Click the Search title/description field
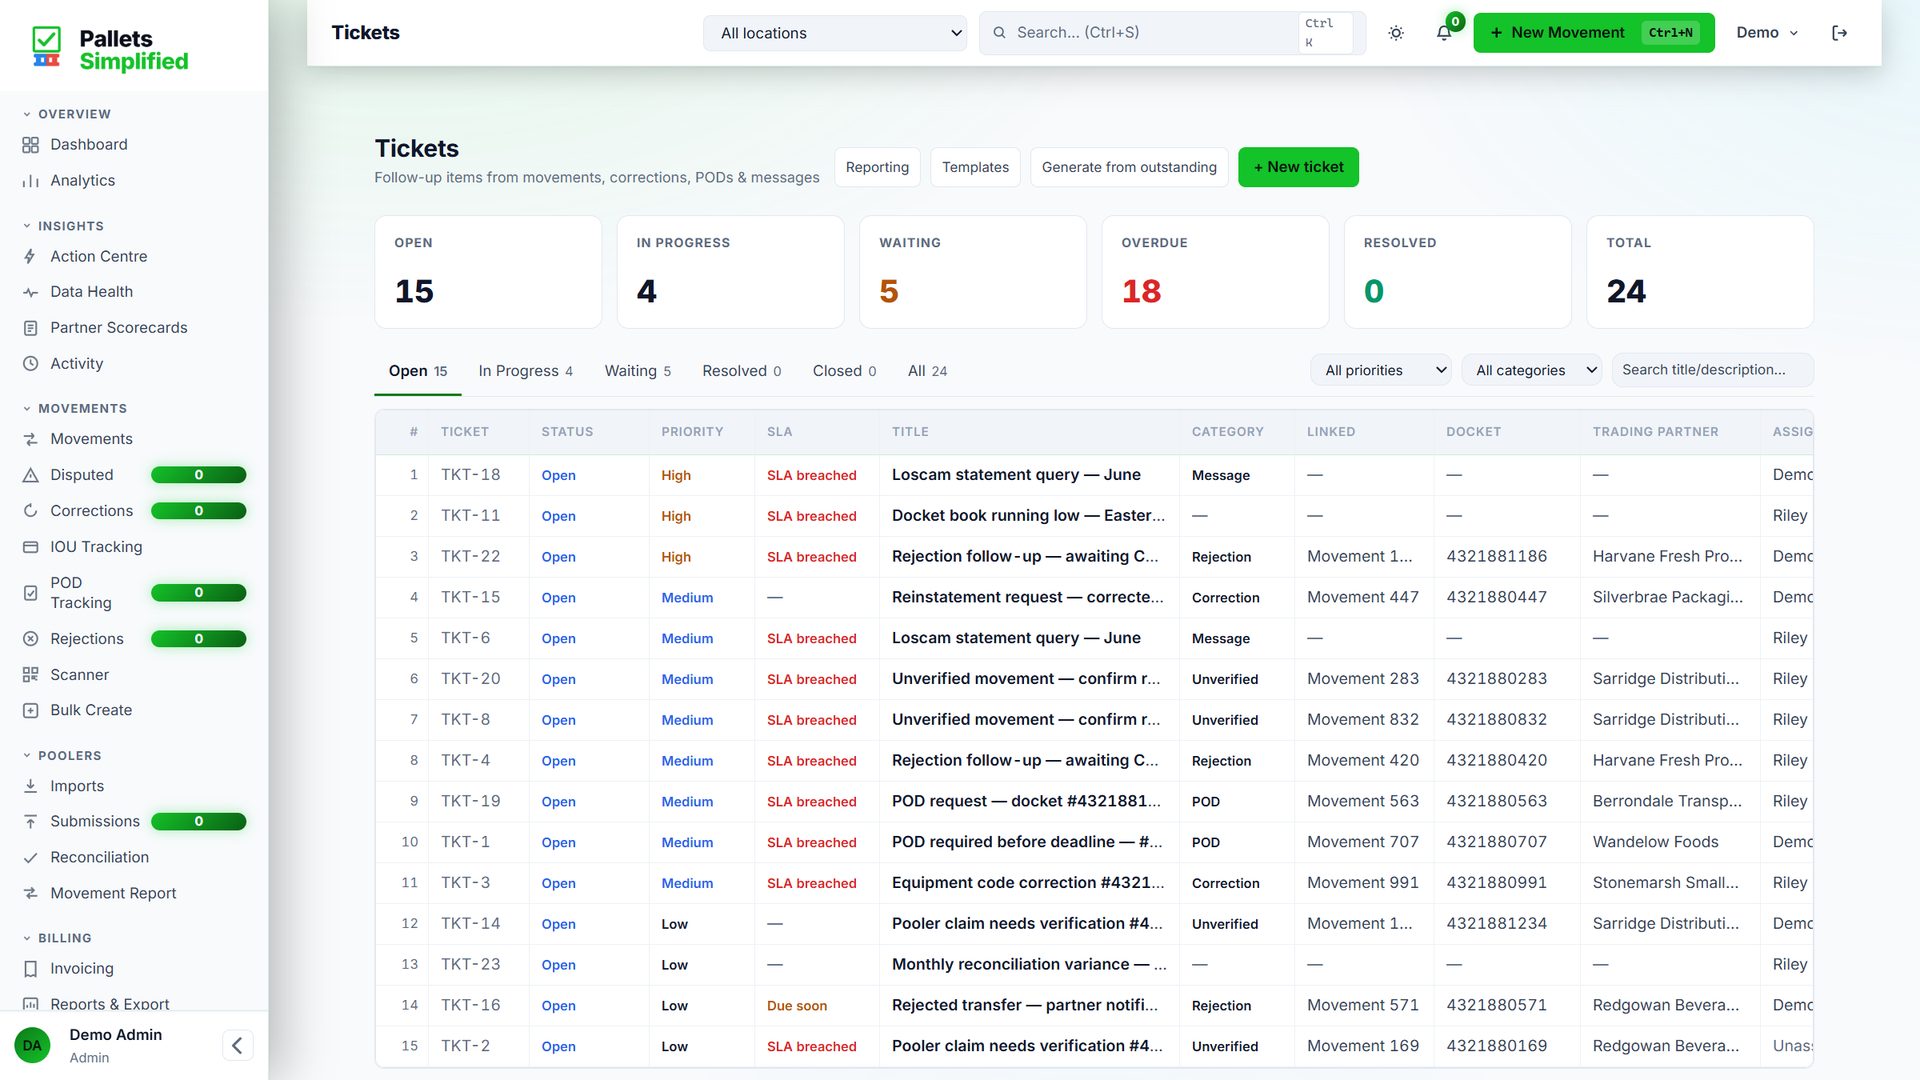 point(1712,370)
